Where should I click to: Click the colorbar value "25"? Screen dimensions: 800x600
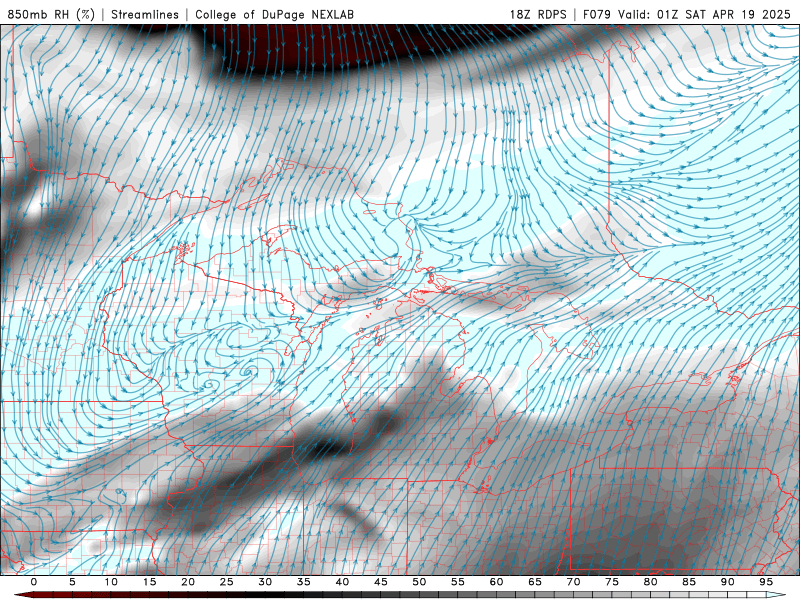pyautogui.click(x=227, y=582)
